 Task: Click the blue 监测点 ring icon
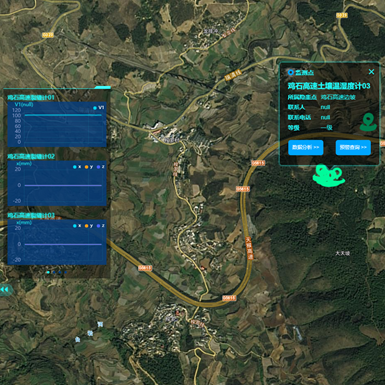click(290, 72)
